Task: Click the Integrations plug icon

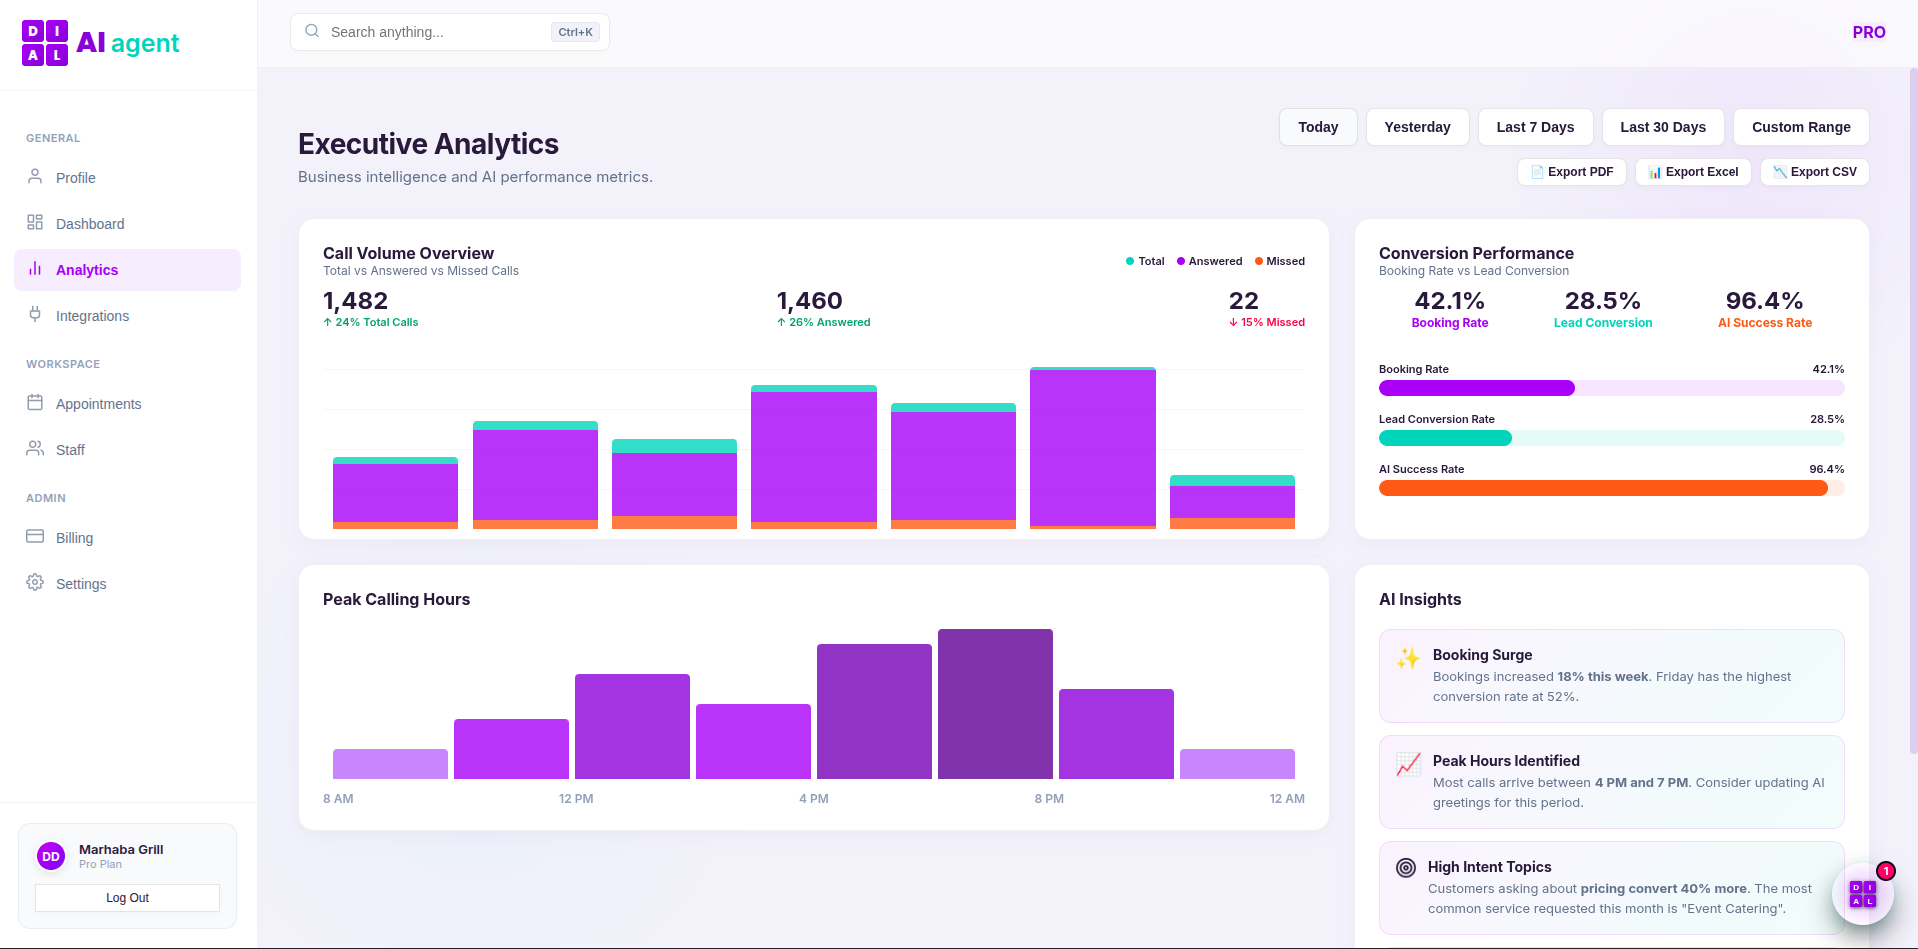Action: pyautogui.click(x=35, y=315)
